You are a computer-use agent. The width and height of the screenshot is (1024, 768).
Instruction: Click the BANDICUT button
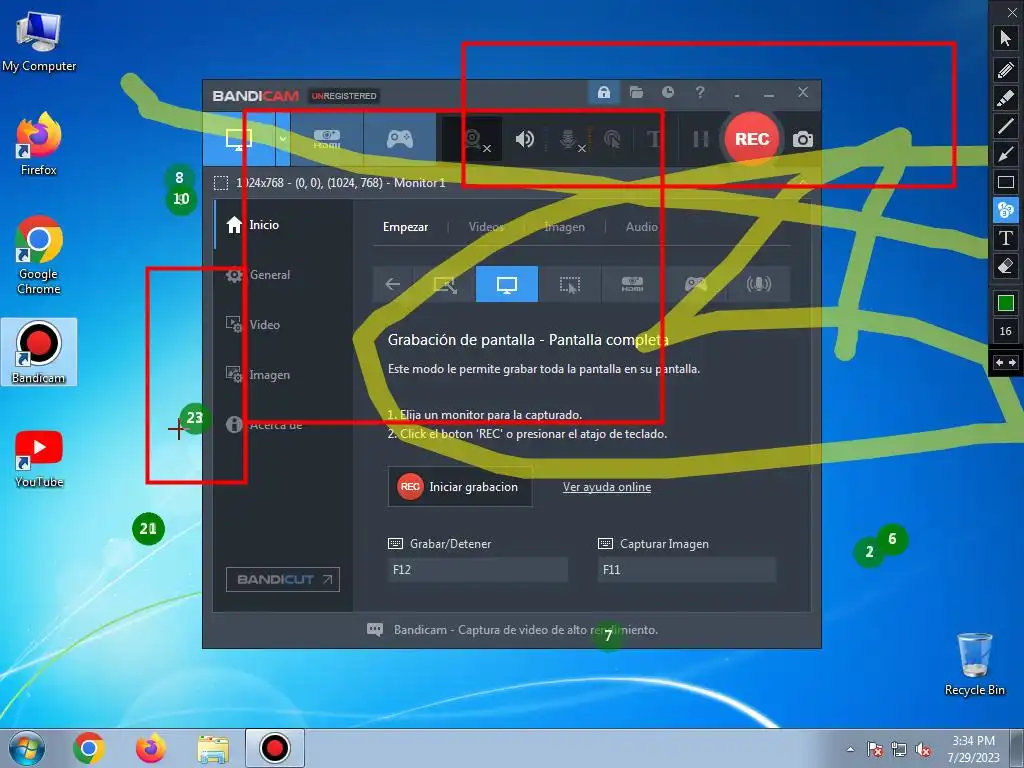[x=283, y=579]
